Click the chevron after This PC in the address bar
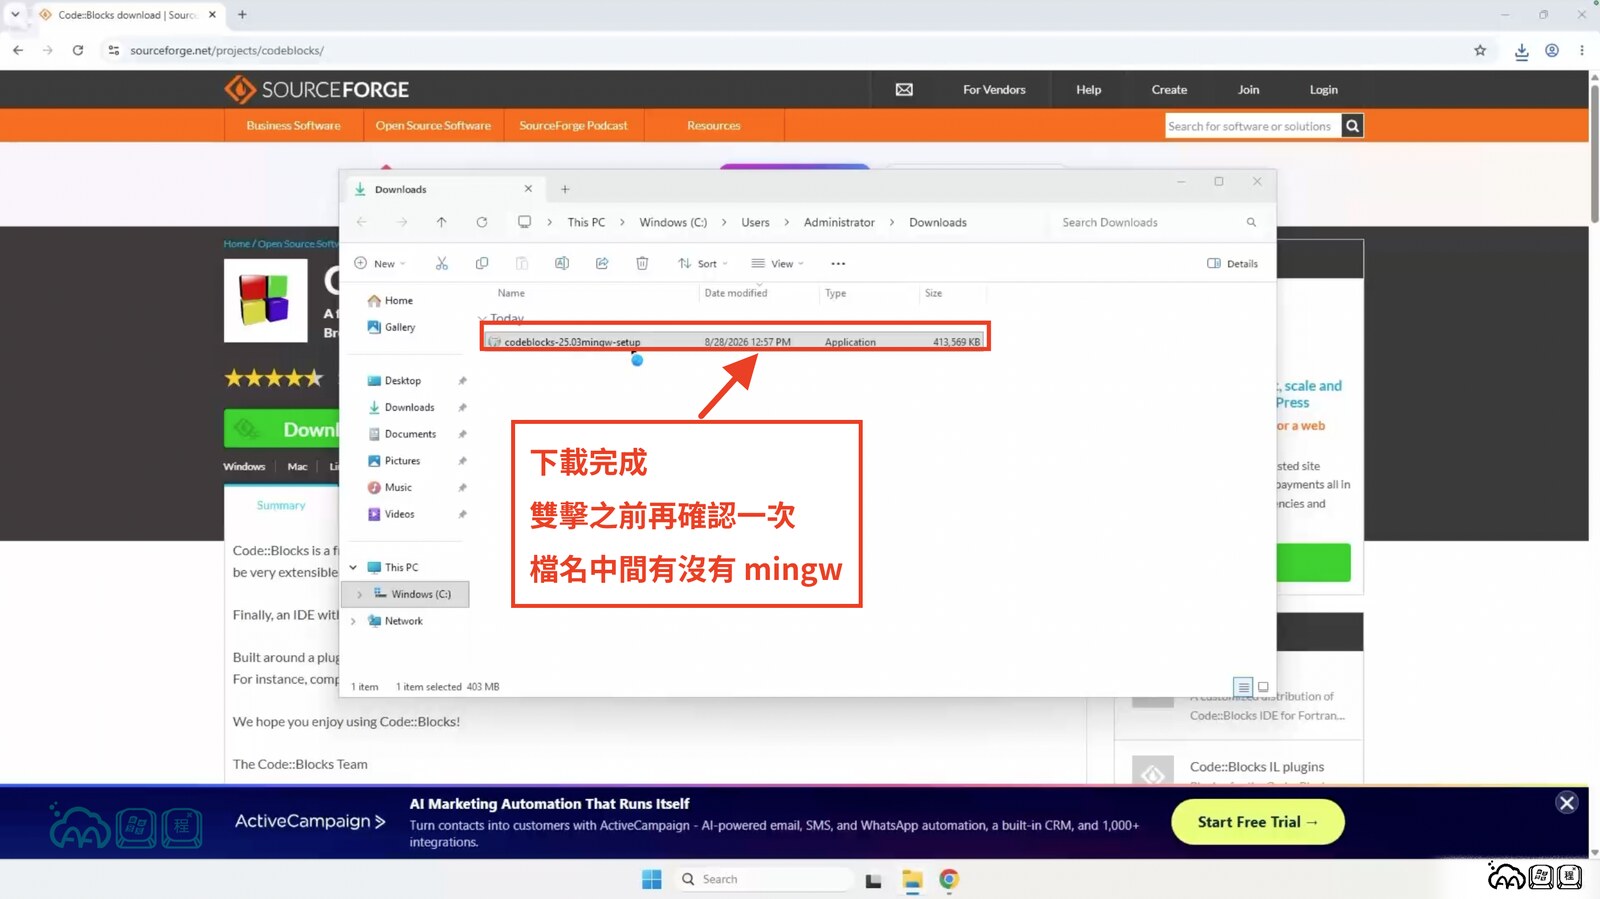Viewport: 1600px width, 899px height. click(x=622, y=222)
